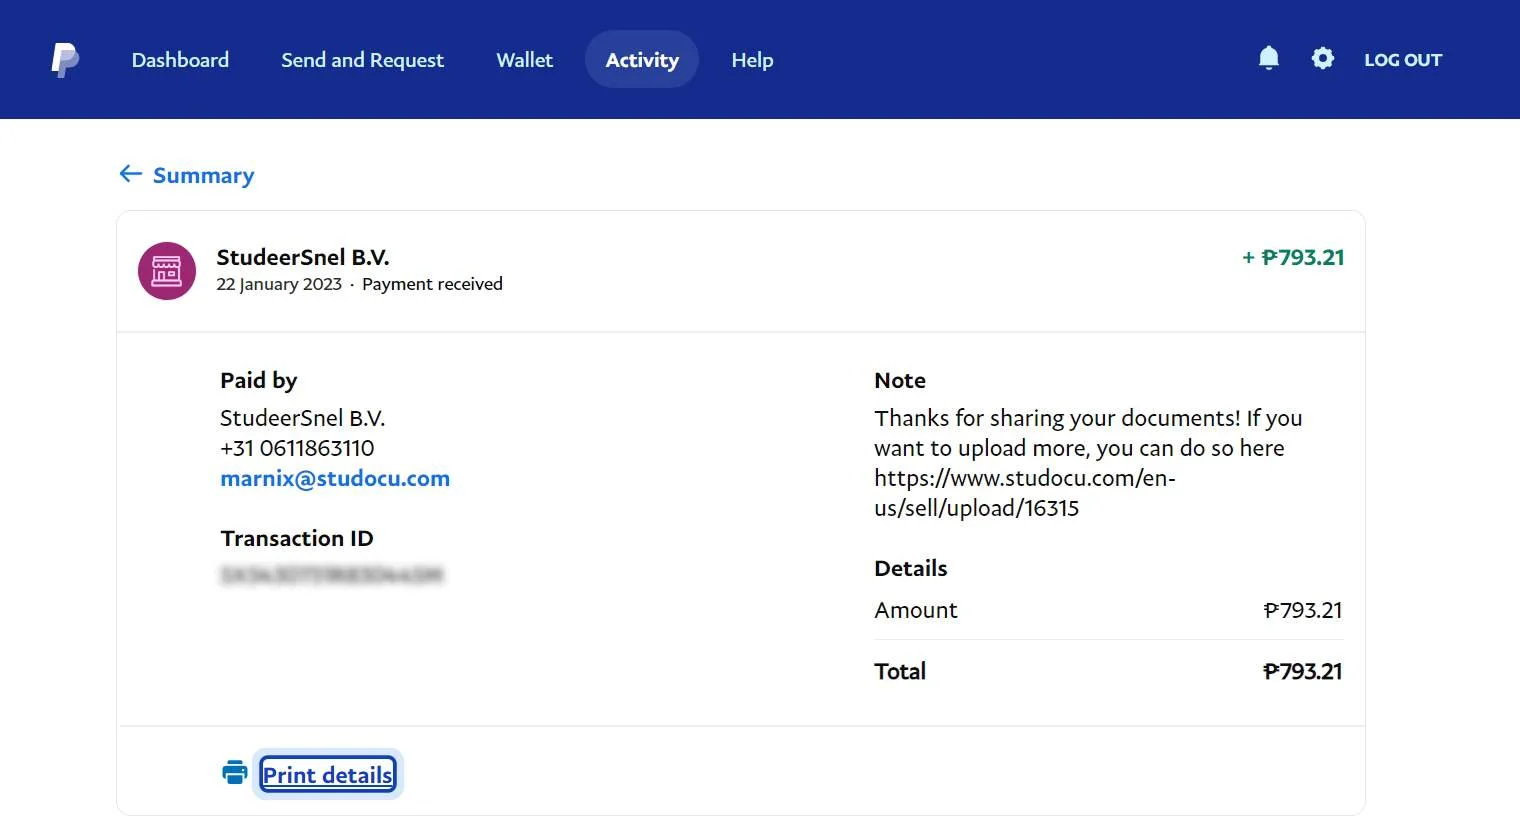Click the studocu upload URL in note
Screen dimensions: 1520x826
click(x=1025, y=493)
